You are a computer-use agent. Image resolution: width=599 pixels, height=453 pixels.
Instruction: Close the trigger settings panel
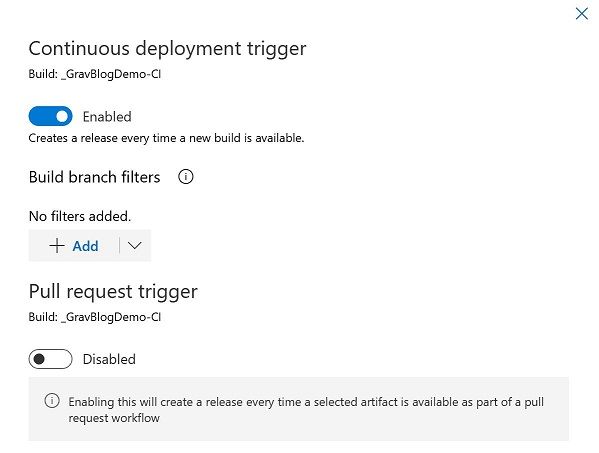581,14
